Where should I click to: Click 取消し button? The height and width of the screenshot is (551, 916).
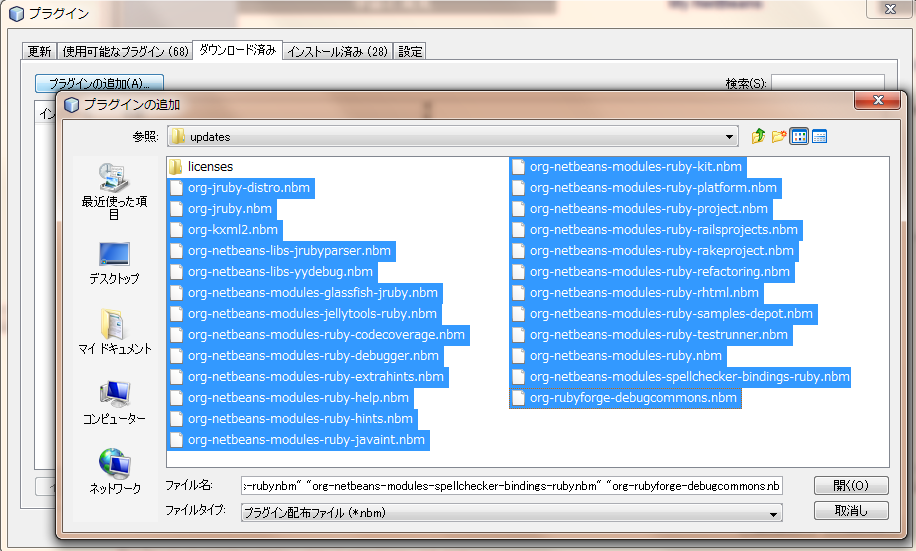click(x=851, y=511)
